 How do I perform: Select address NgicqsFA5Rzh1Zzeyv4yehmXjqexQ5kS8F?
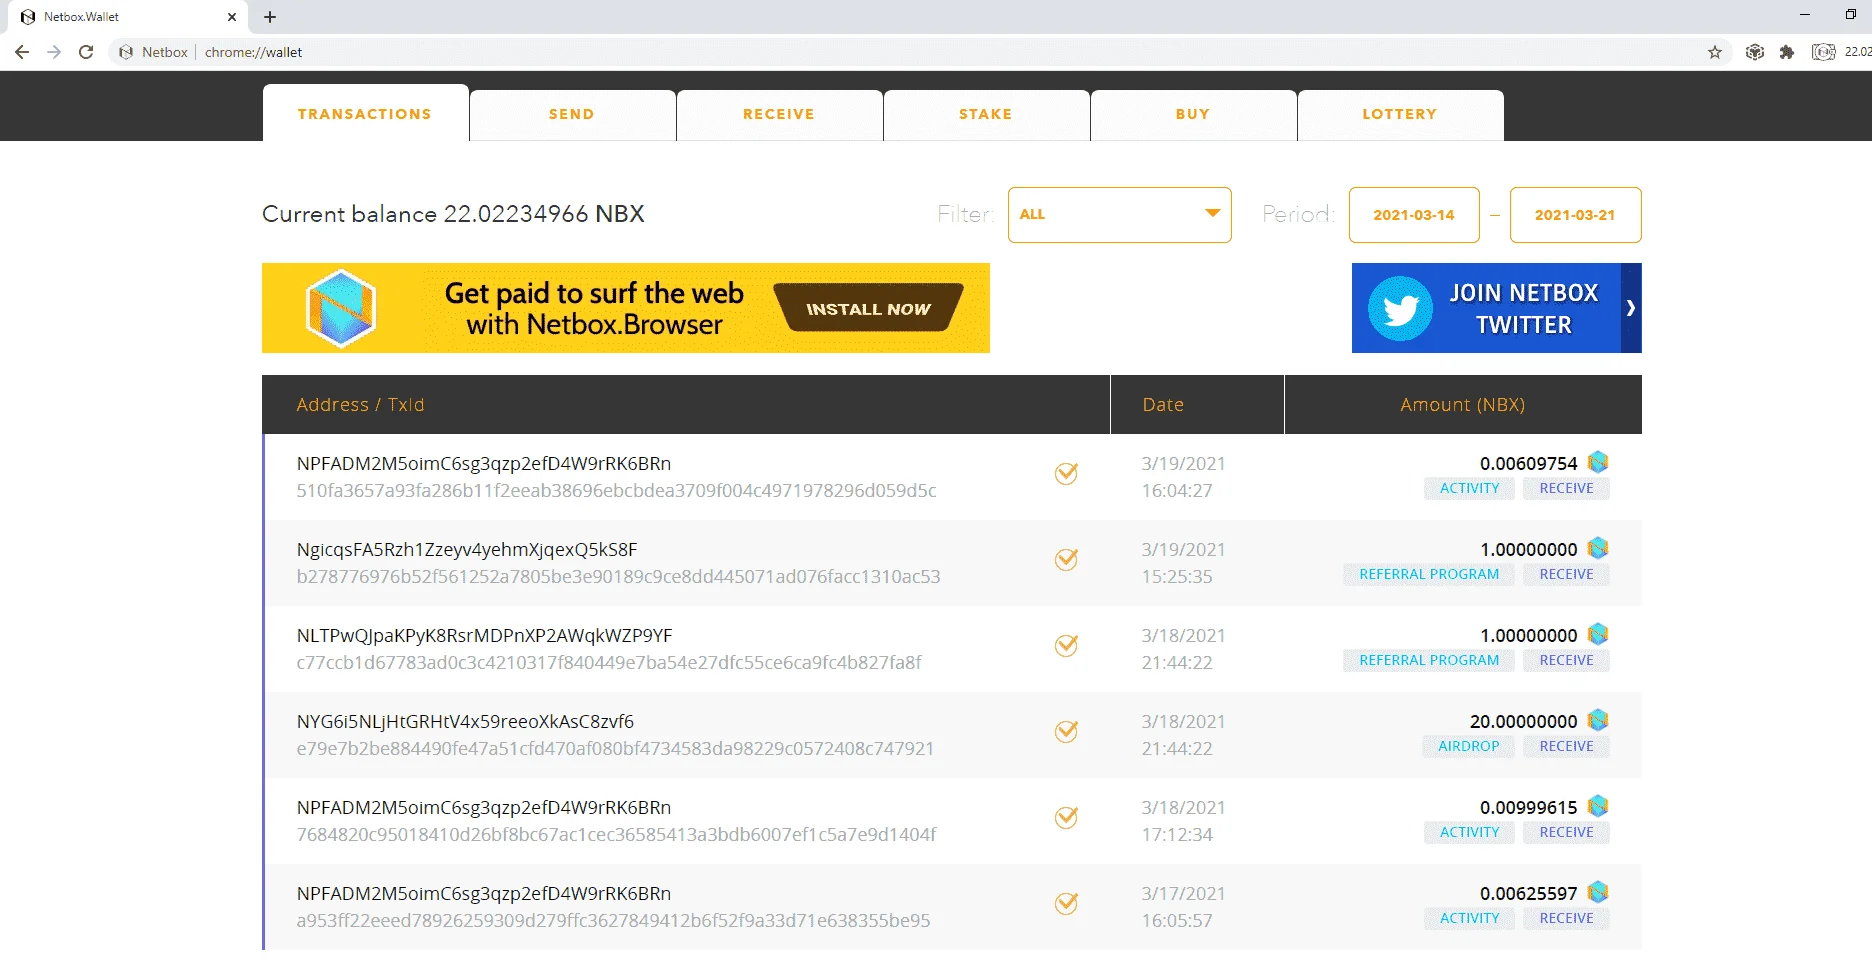tap(467, 550)
